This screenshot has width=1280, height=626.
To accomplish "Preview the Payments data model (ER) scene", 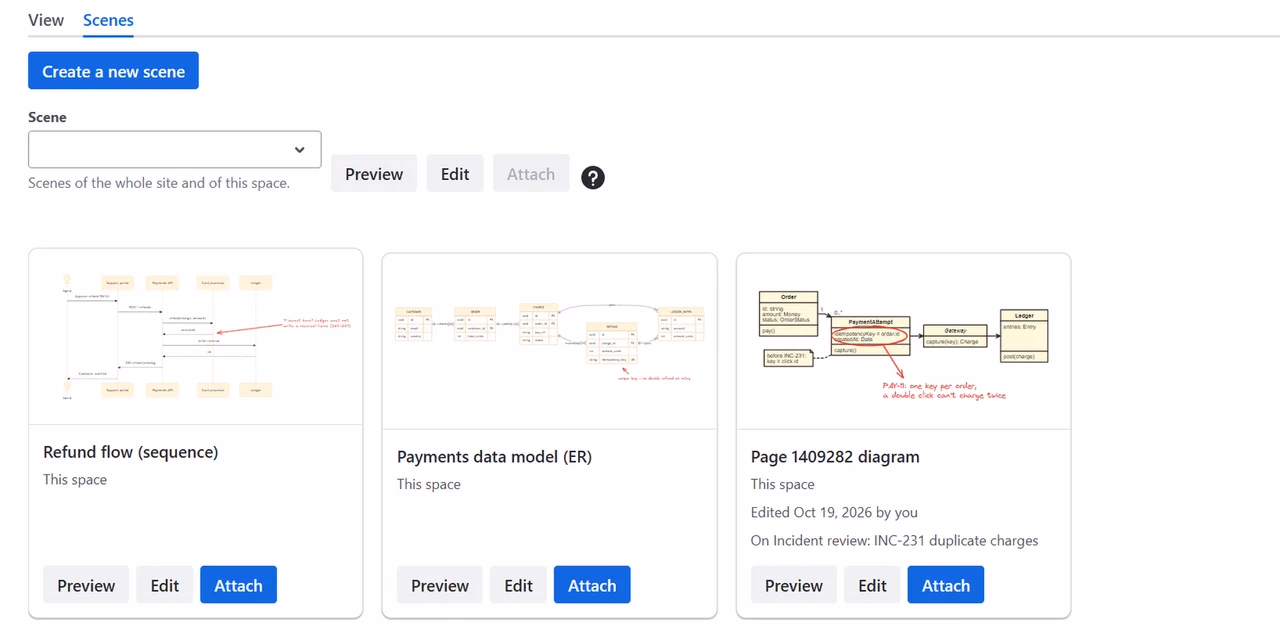I will pyautogui.click(x=440, y=585).
